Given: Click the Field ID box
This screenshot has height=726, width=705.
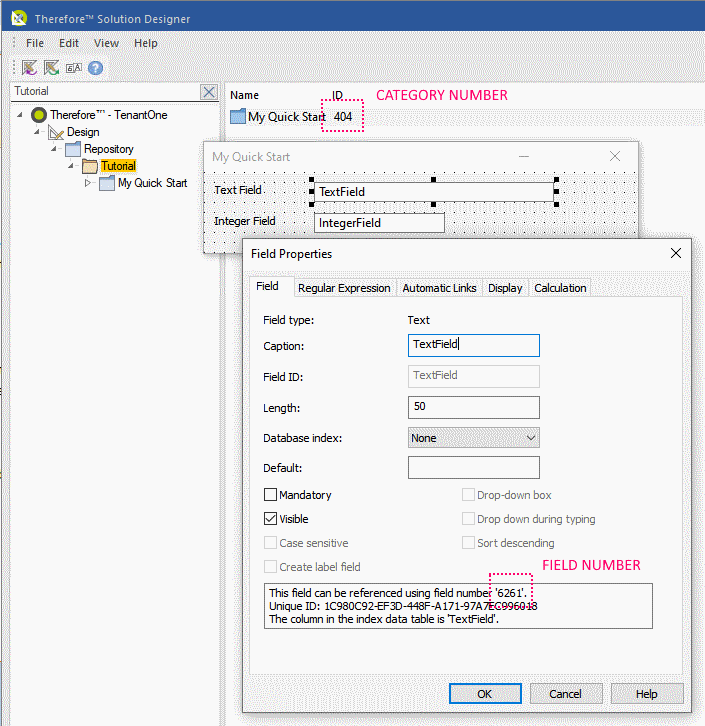Looking at the screenshot, I should click(474, 376).
